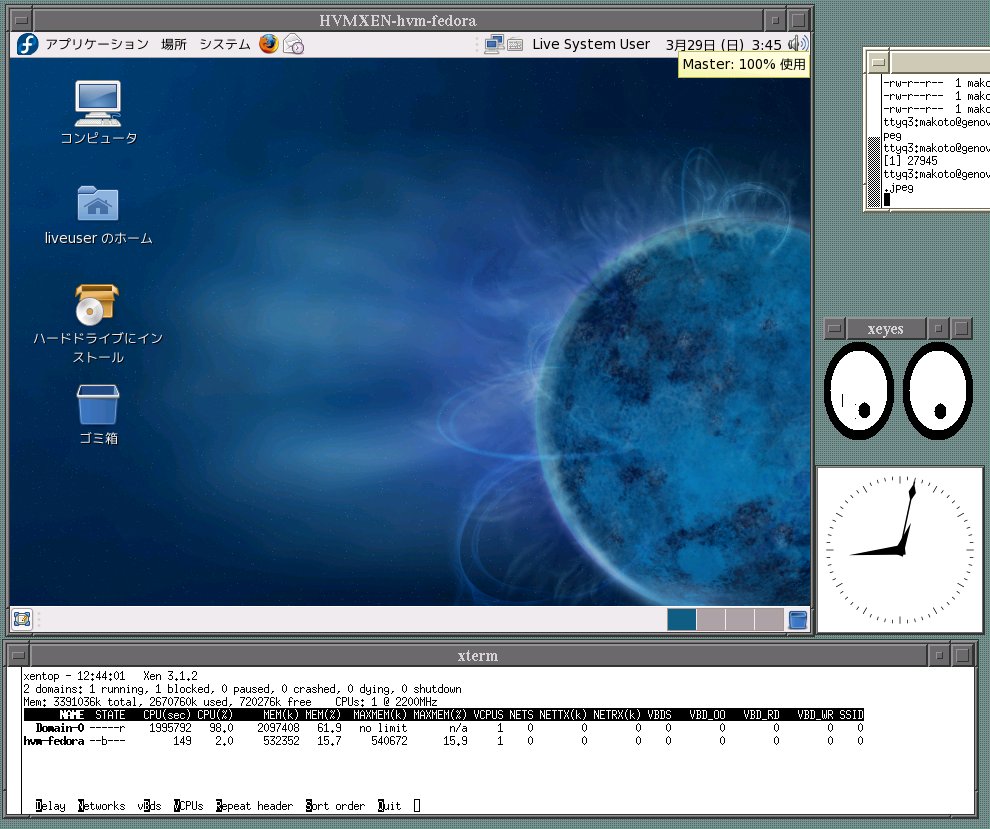This screenshot has width=990, height=829.
Task: Click the [1] 27945 line in terminal
Action: click(910, 161)
